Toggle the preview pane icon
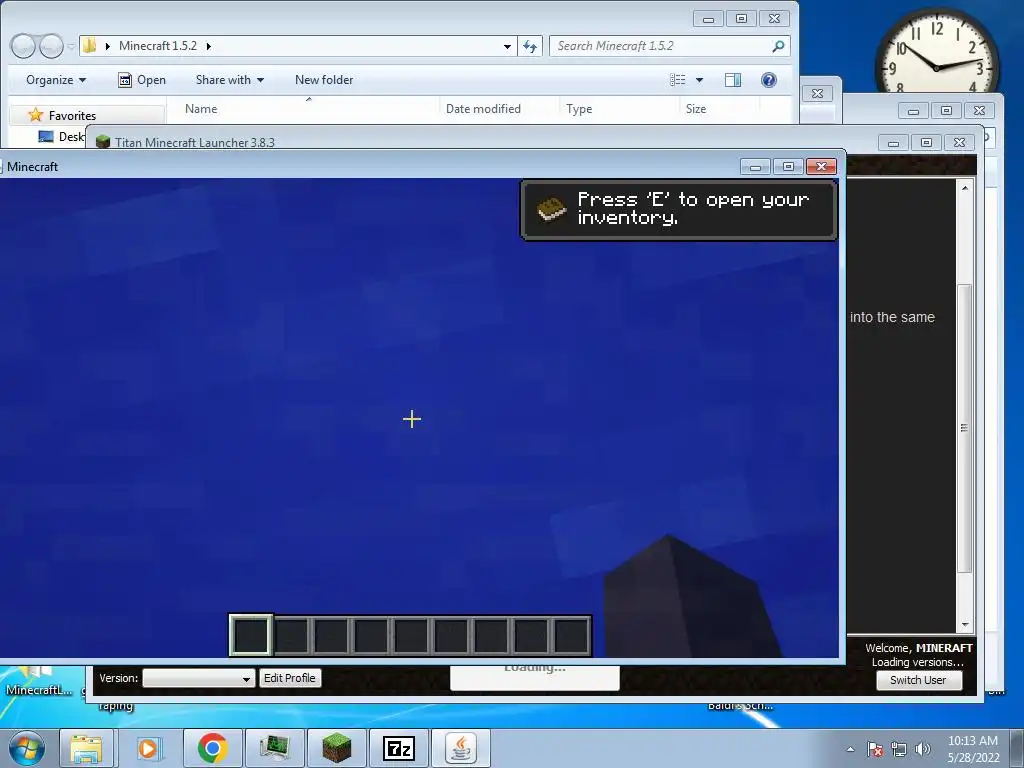 tap(733, 80)
